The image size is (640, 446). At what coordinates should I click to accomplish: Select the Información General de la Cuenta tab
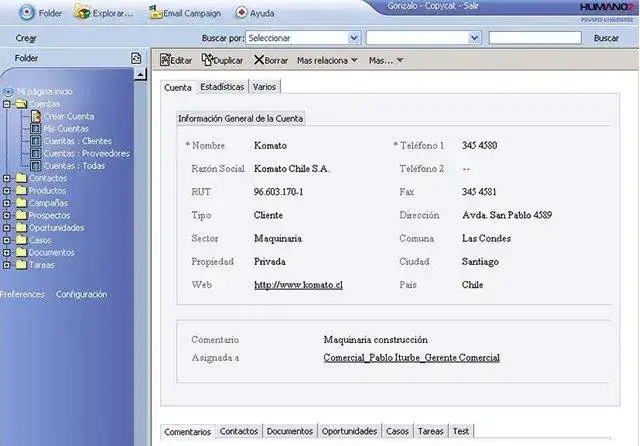coord(240,119)
